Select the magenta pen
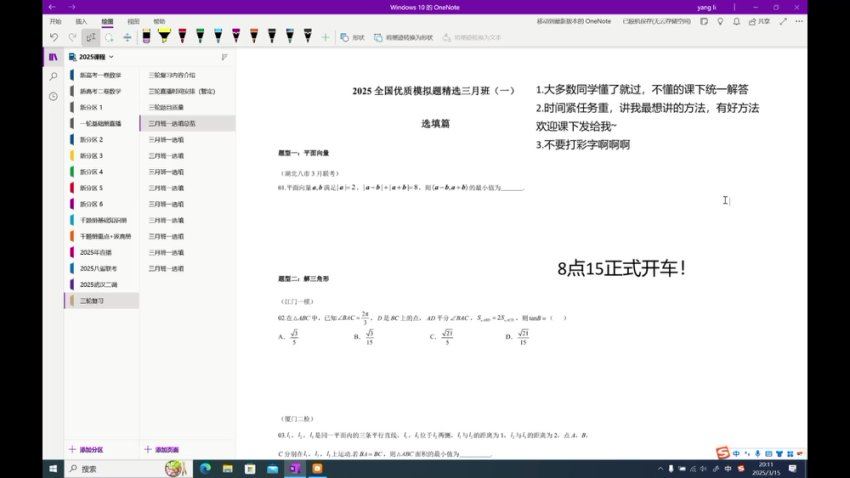Image resolution: width=850 pixels, height=478 pixels. click(x=236, y=36)
